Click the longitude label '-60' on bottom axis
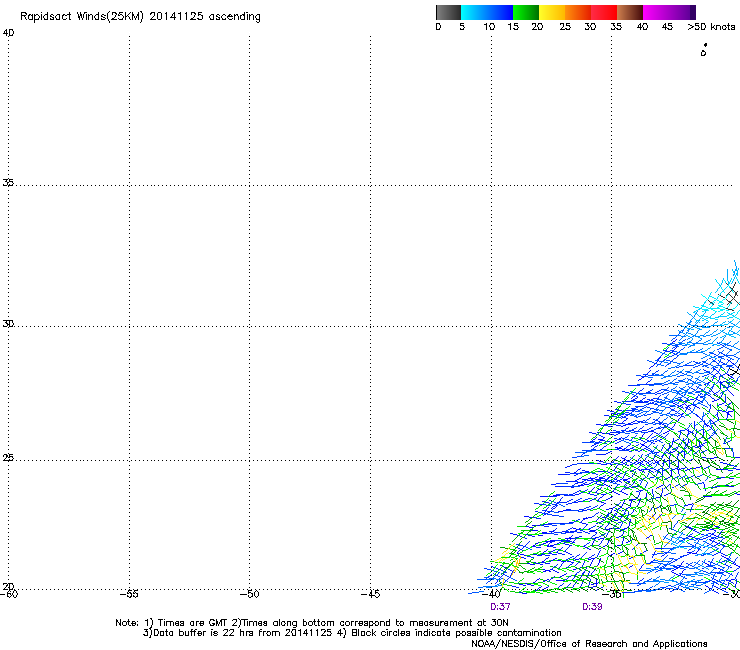This screenshot has width=740, height=650. pyautogui.click(x=9, y=594)
